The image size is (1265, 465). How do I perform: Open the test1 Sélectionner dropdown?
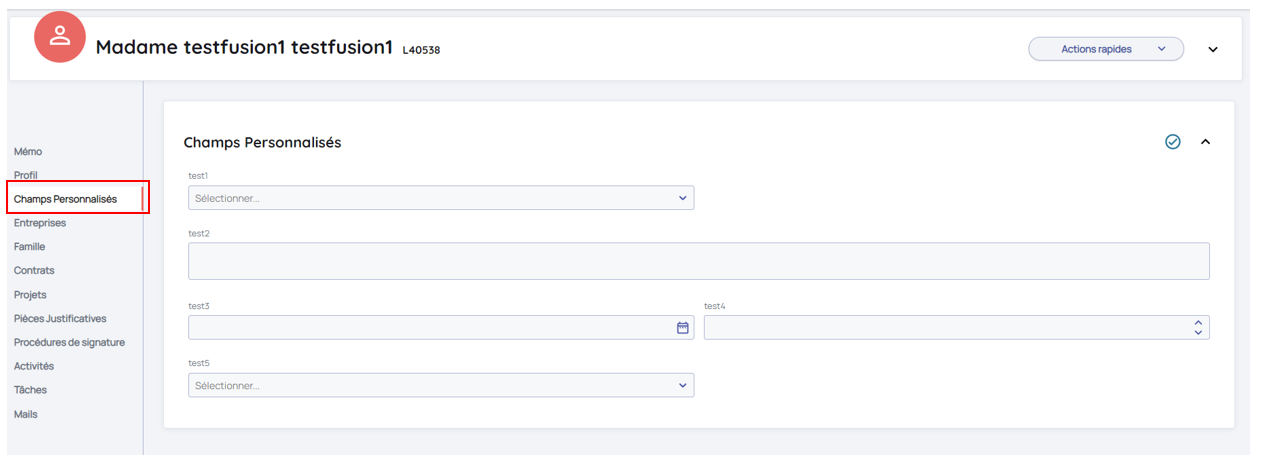440,198
